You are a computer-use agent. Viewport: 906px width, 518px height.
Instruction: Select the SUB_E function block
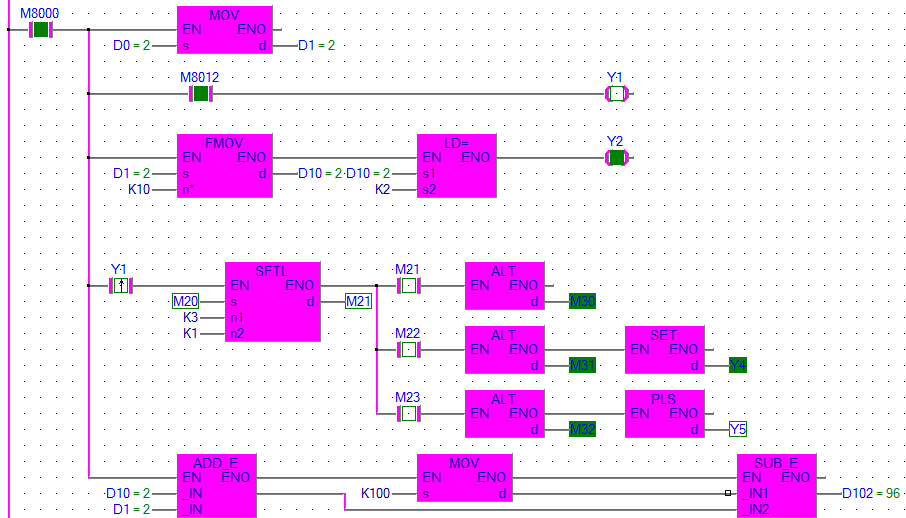coord(776,485)
